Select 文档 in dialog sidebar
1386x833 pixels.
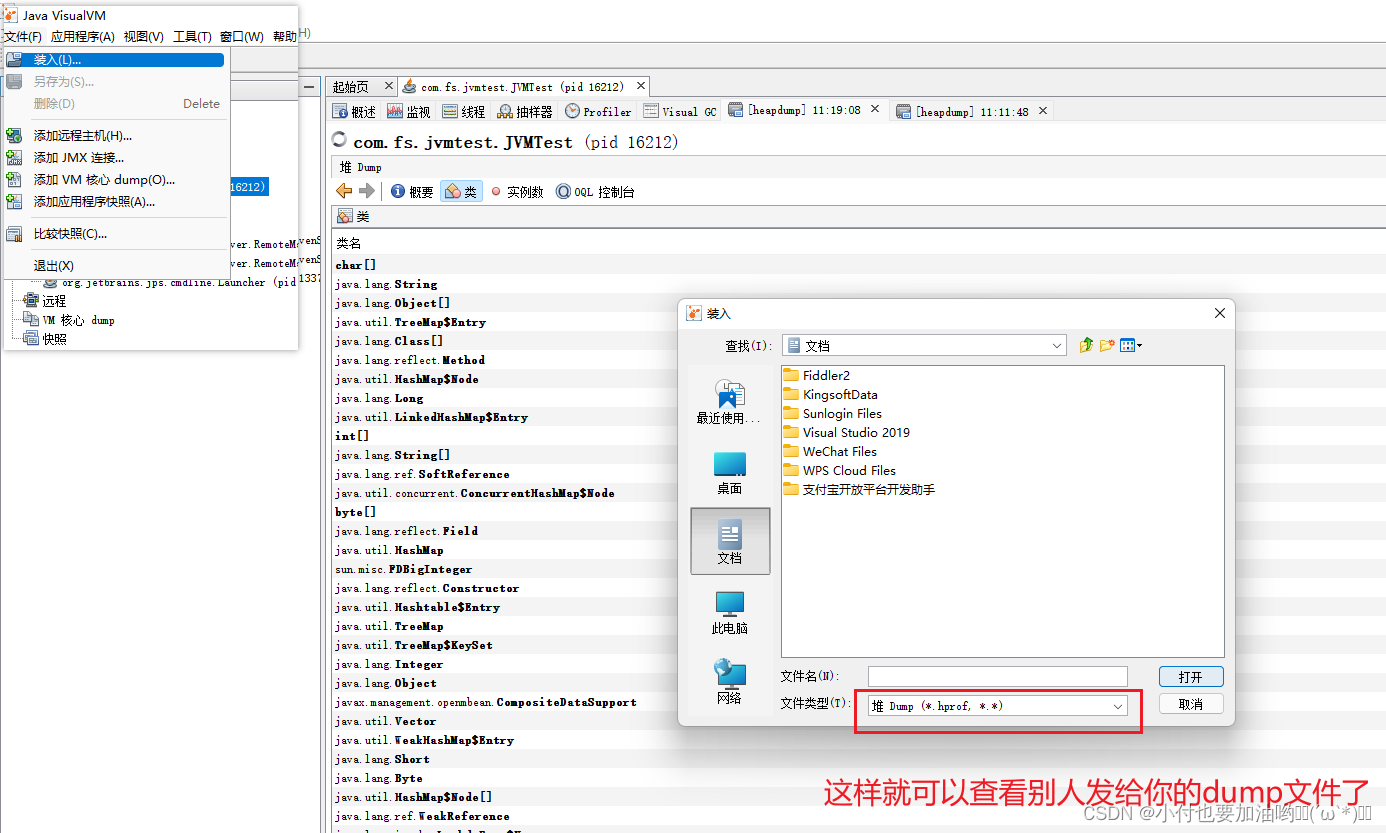[x=730, y=541]
